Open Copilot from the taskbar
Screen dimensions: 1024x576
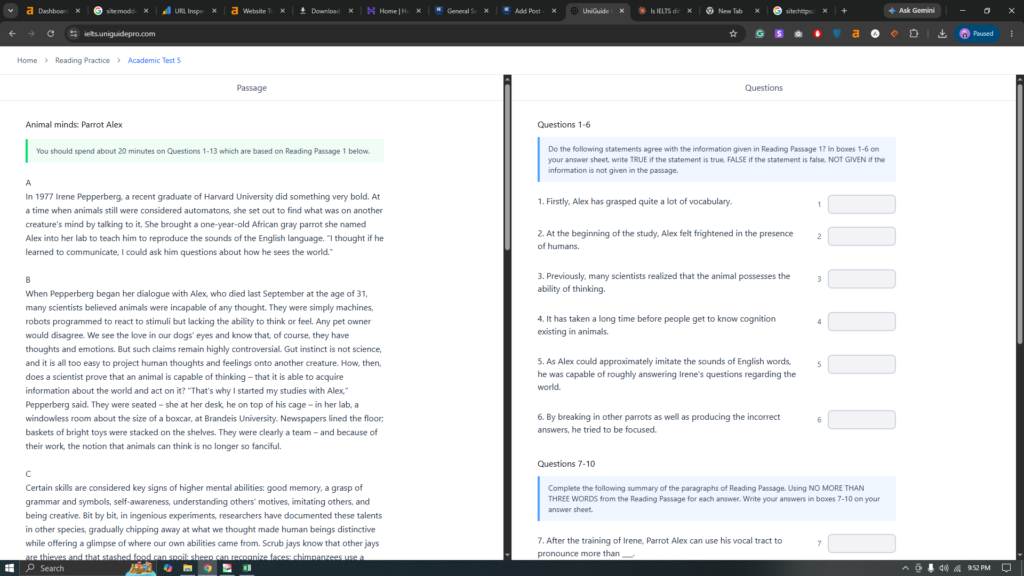click(168, 568)
